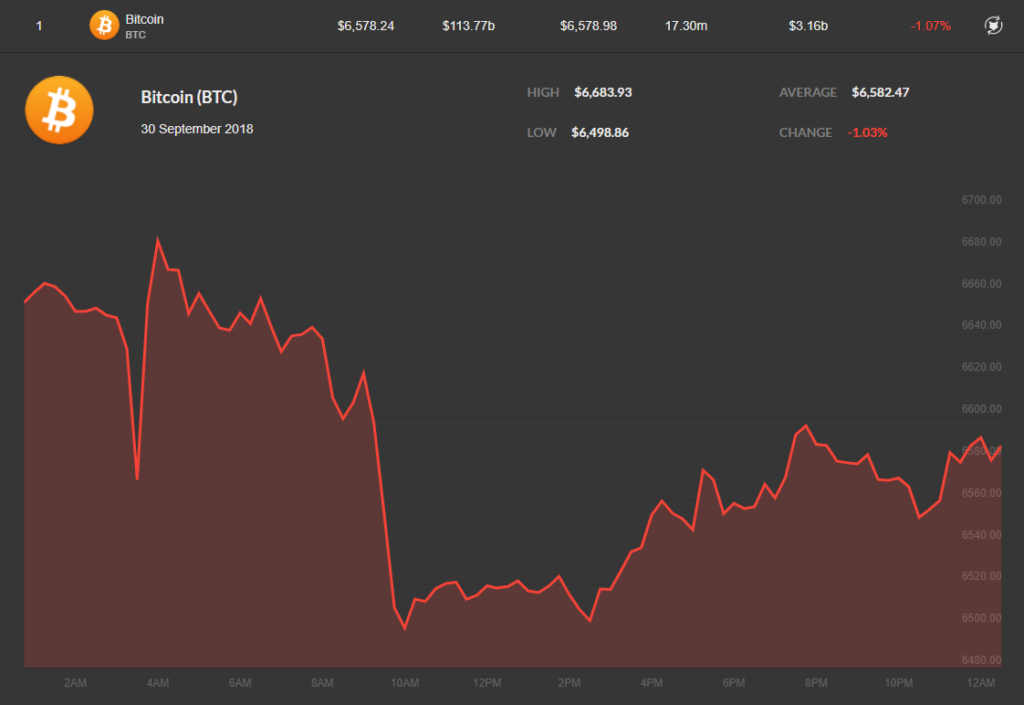This screenshot has width=1024, height=705.
Task: Click the $6,578.24 price in the top row
Action: [365, 26]
